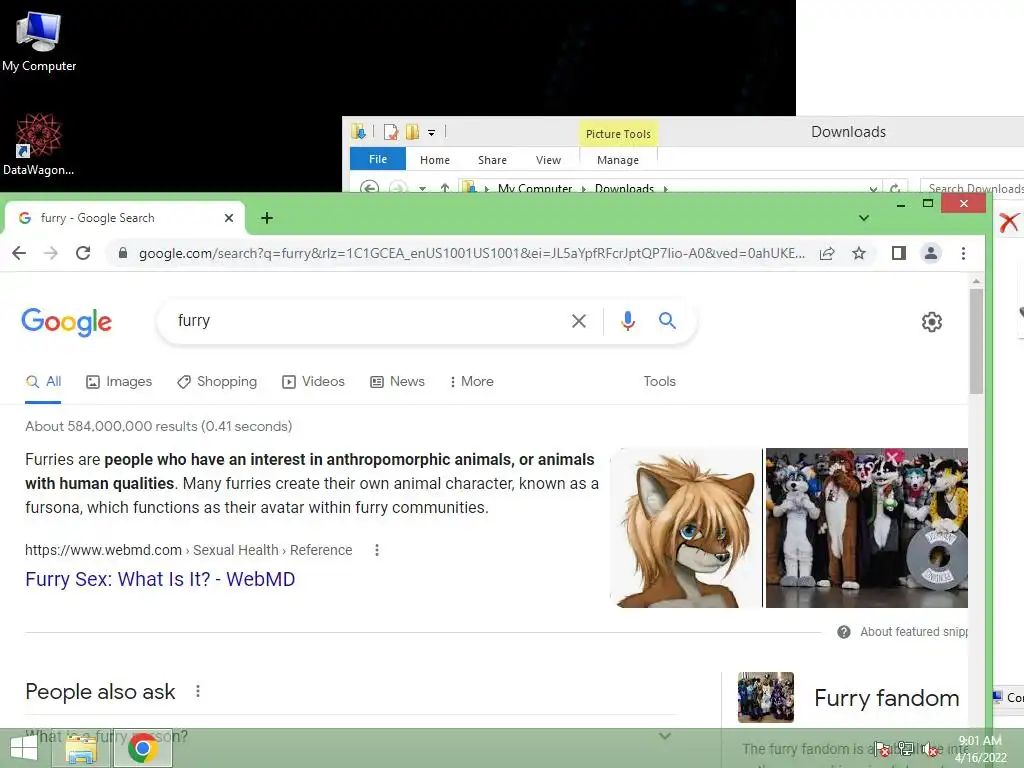
Task: Switch to Images results
Action: point(119,381)
